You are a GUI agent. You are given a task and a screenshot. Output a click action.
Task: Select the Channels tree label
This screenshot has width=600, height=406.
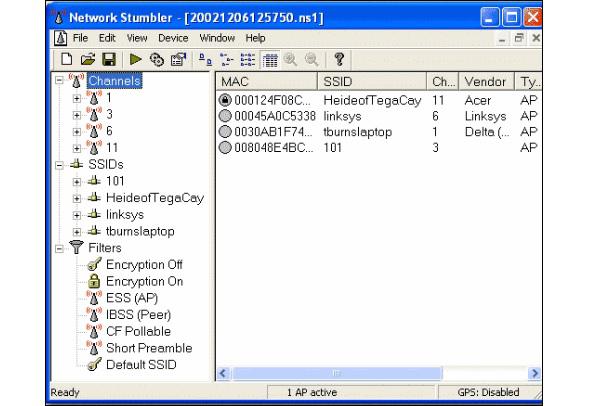click(114, 81)
